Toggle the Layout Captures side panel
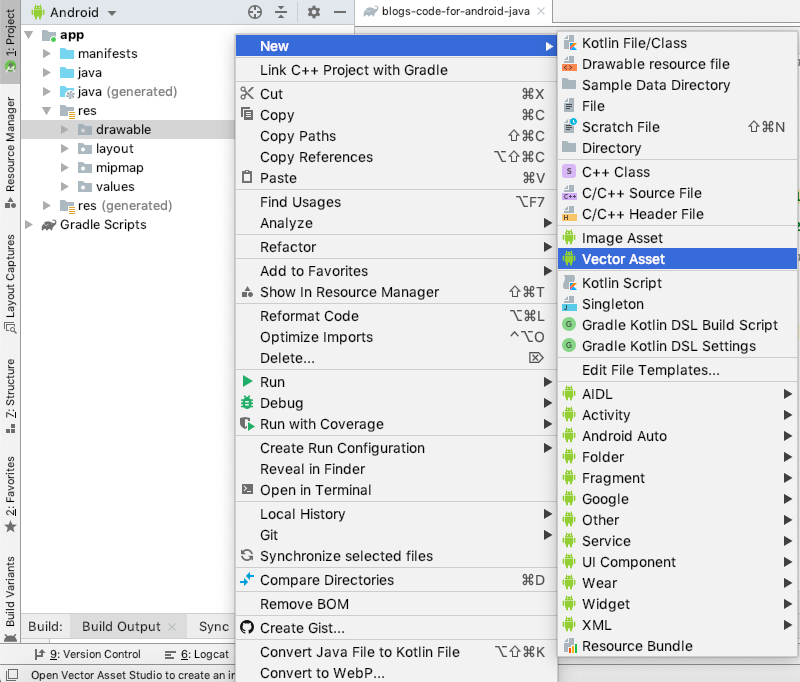 [10, 284]
